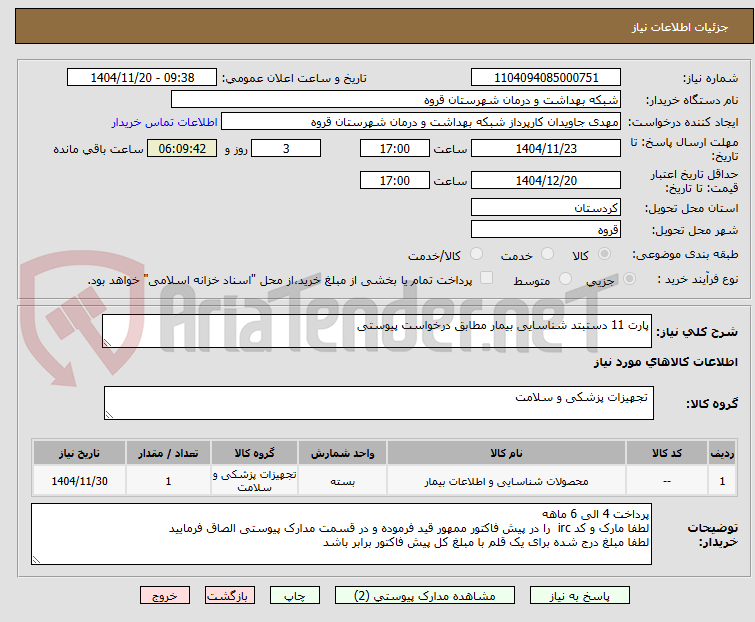Click the ایجاد کننده درخواست field
The width and height of the screenshot is (755, 622).
[x=421, y=122]
